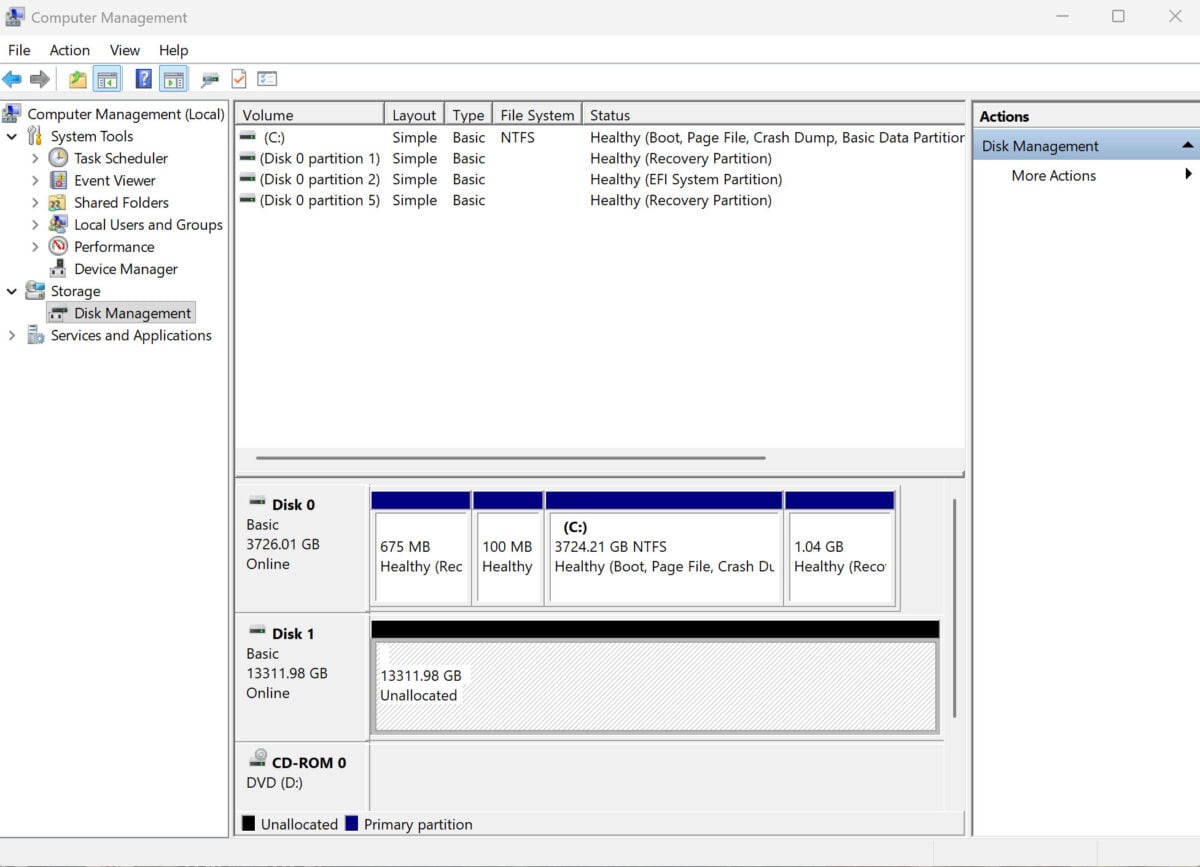
Task: Click the forward navigation arrow
Action: [38, 78]
